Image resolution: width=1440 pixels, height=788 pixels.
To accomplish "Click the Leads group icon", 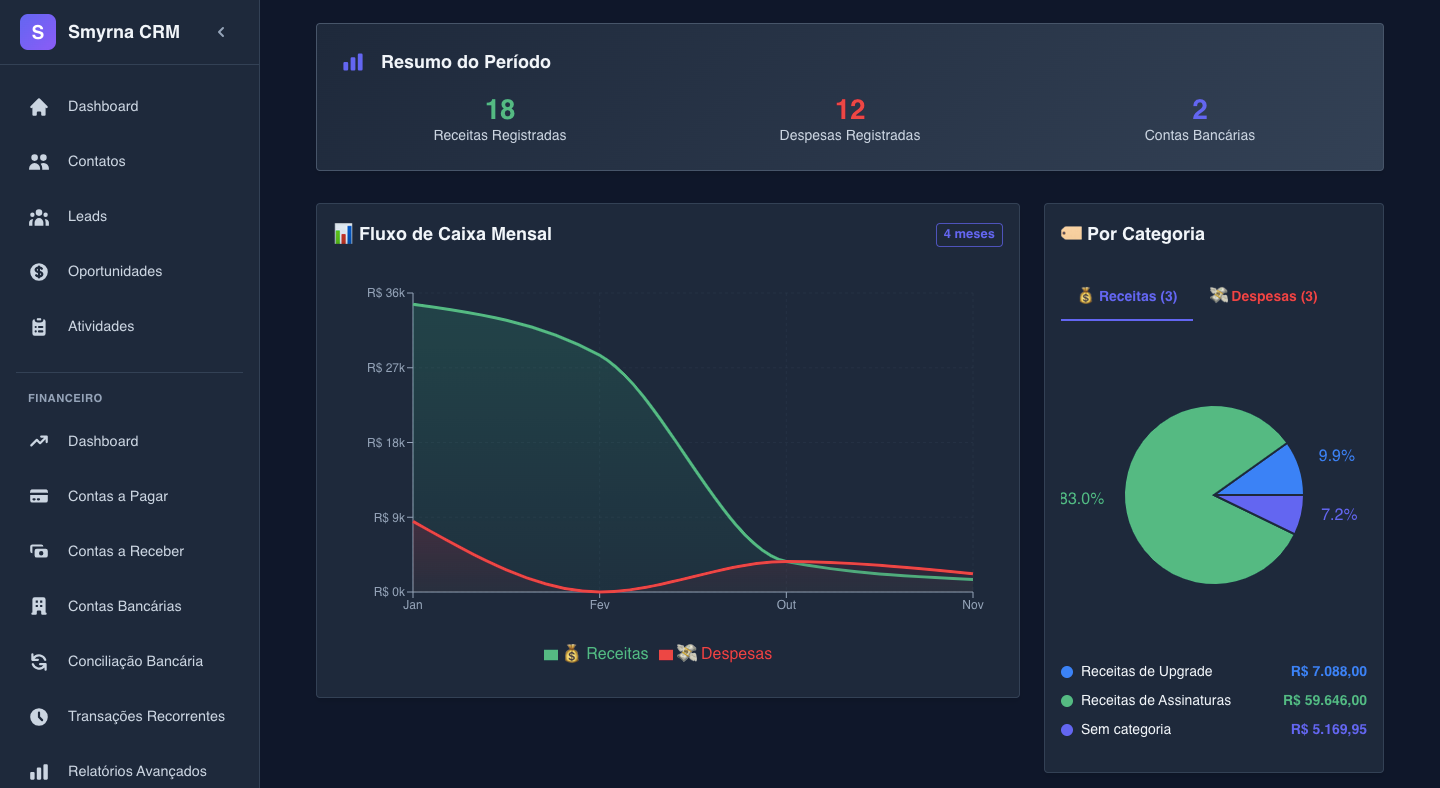I will click(39, 217).
